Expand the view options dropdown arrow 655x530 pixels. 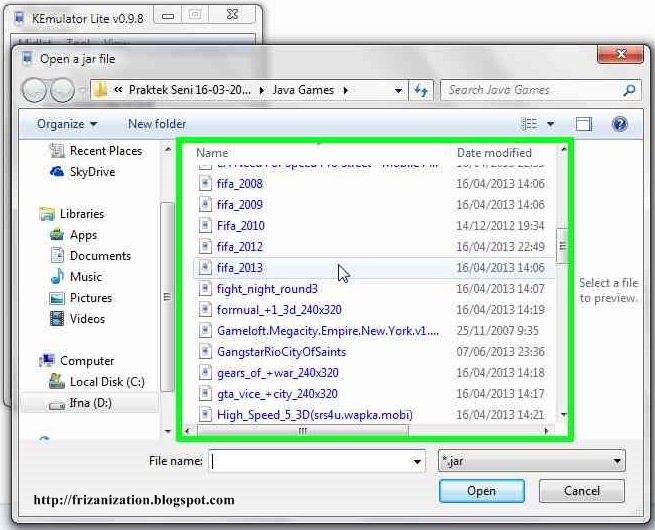[x=551, y=124]
